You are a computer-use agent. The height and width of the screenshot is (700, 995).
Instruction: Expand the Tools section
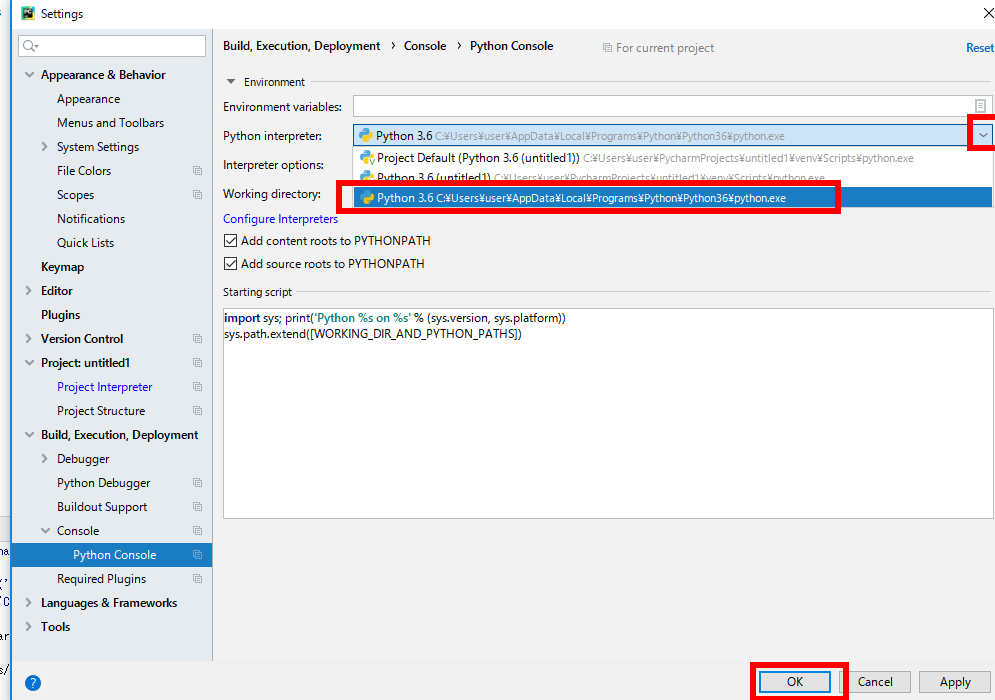[29, 627]
